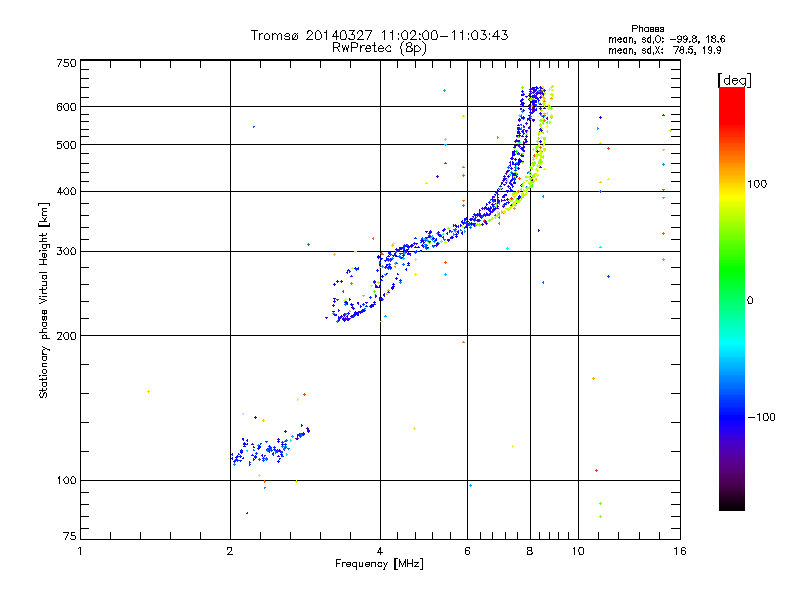Click the colorbar tick label "-100"
The width and height of the screenshot is (800, 600).
[762, 417]
